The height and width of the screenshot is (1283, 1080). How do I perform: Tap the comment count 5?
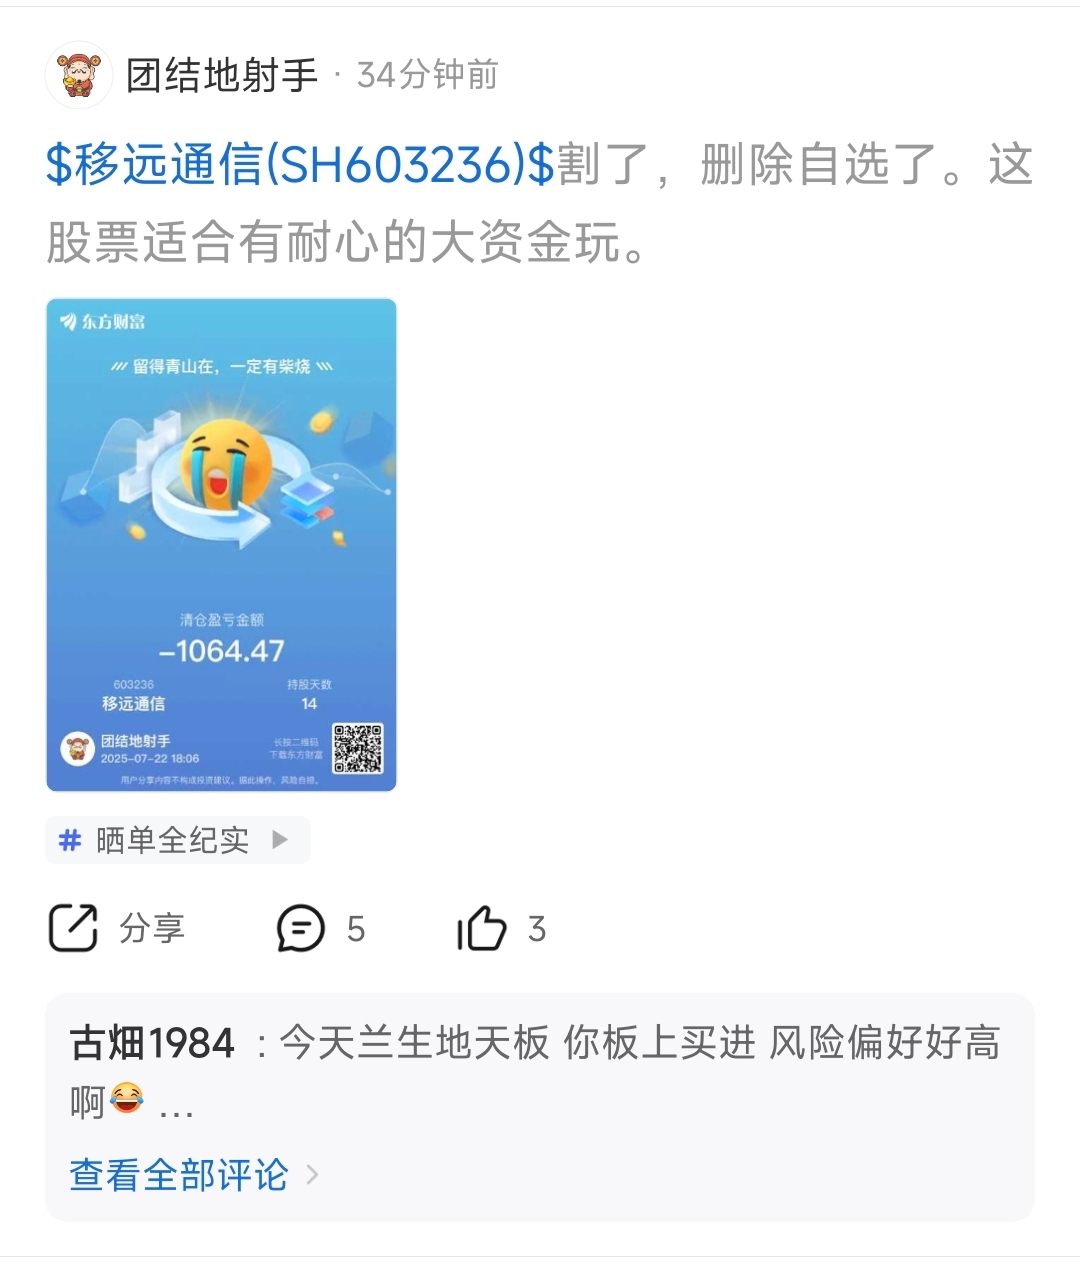tap(356, 930)
